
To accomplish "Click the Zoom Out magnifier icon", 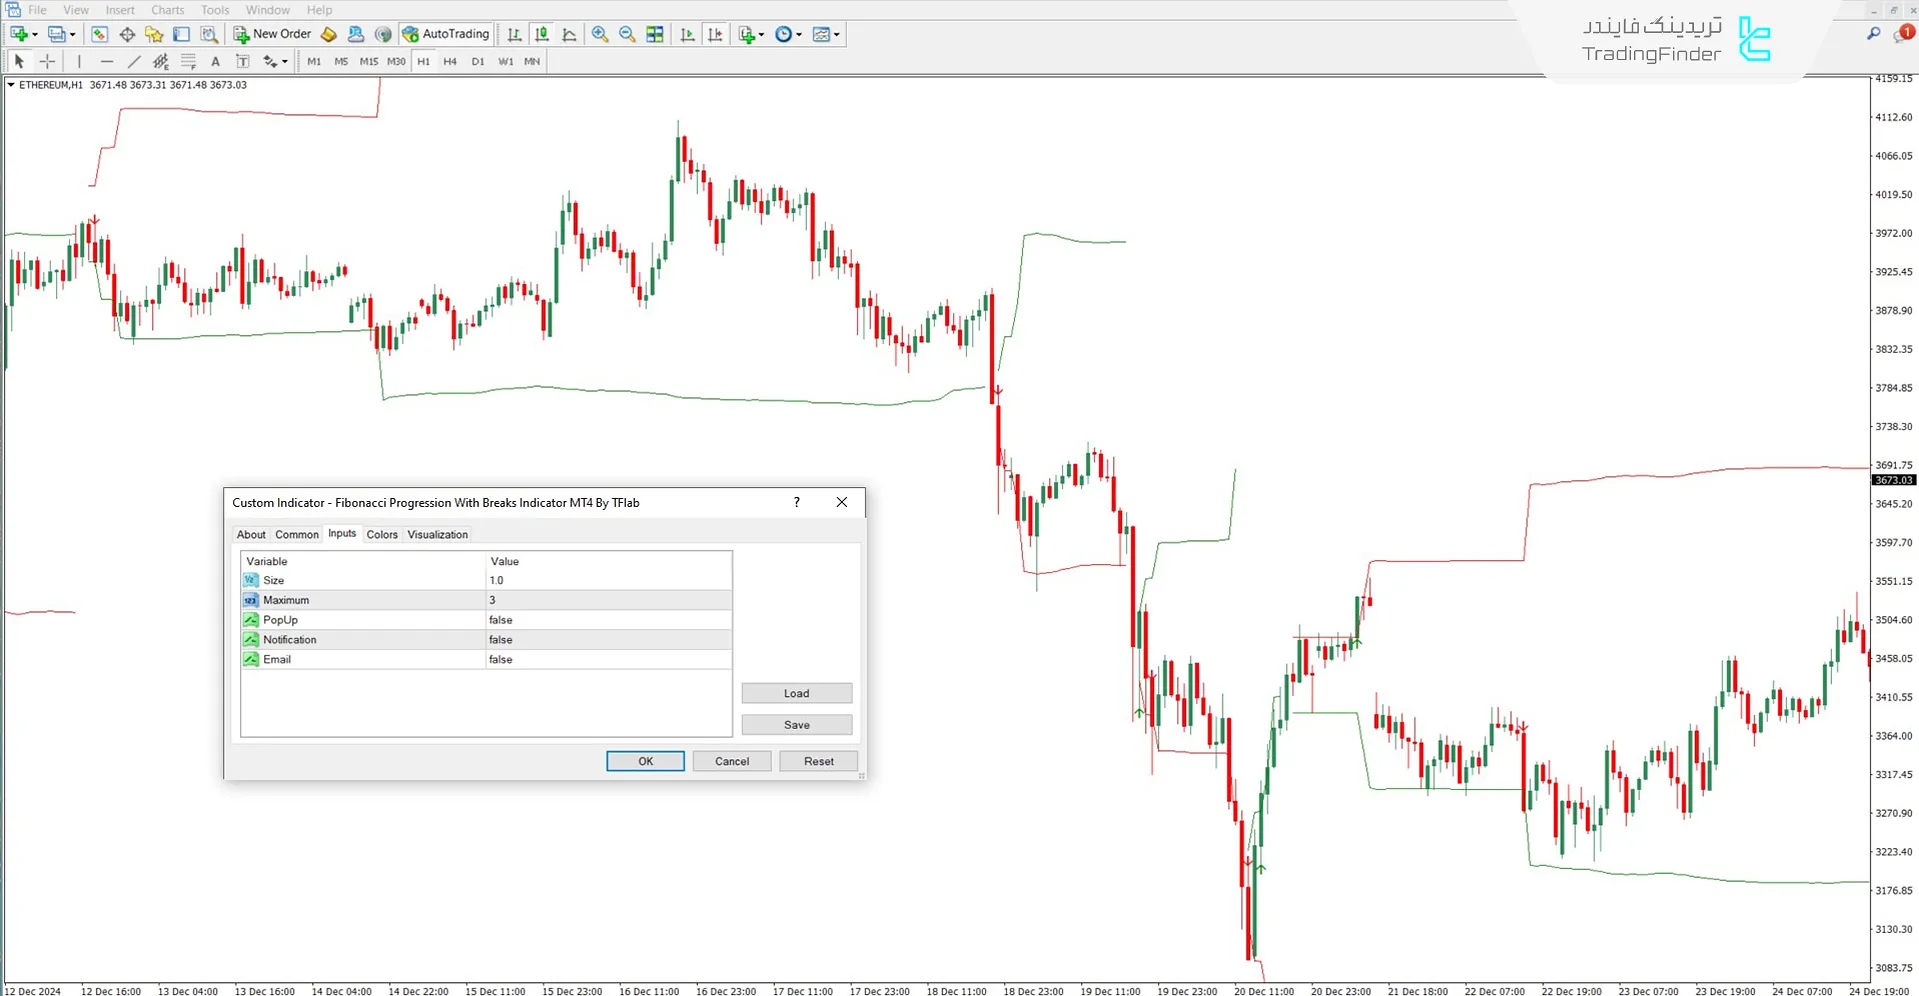I will pyautogui.click(x=627, y=34).
